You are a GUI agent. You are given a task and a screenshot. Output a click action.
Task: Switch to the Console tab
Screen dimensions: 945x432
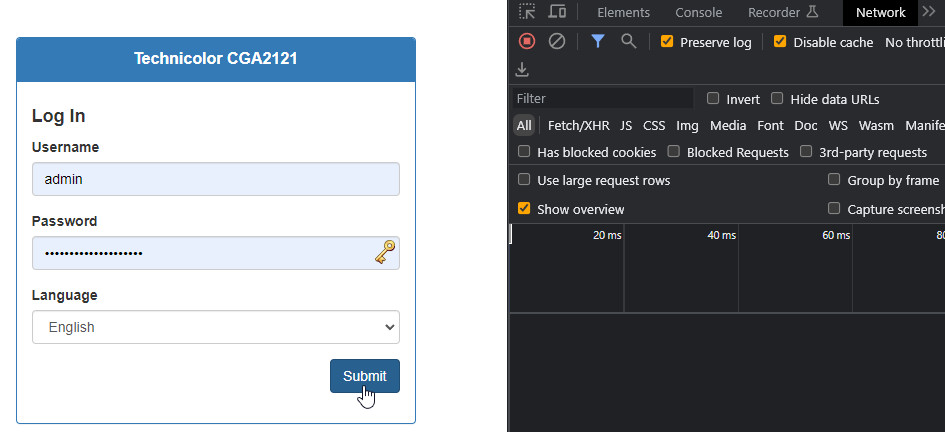click(x=698, y=13)
